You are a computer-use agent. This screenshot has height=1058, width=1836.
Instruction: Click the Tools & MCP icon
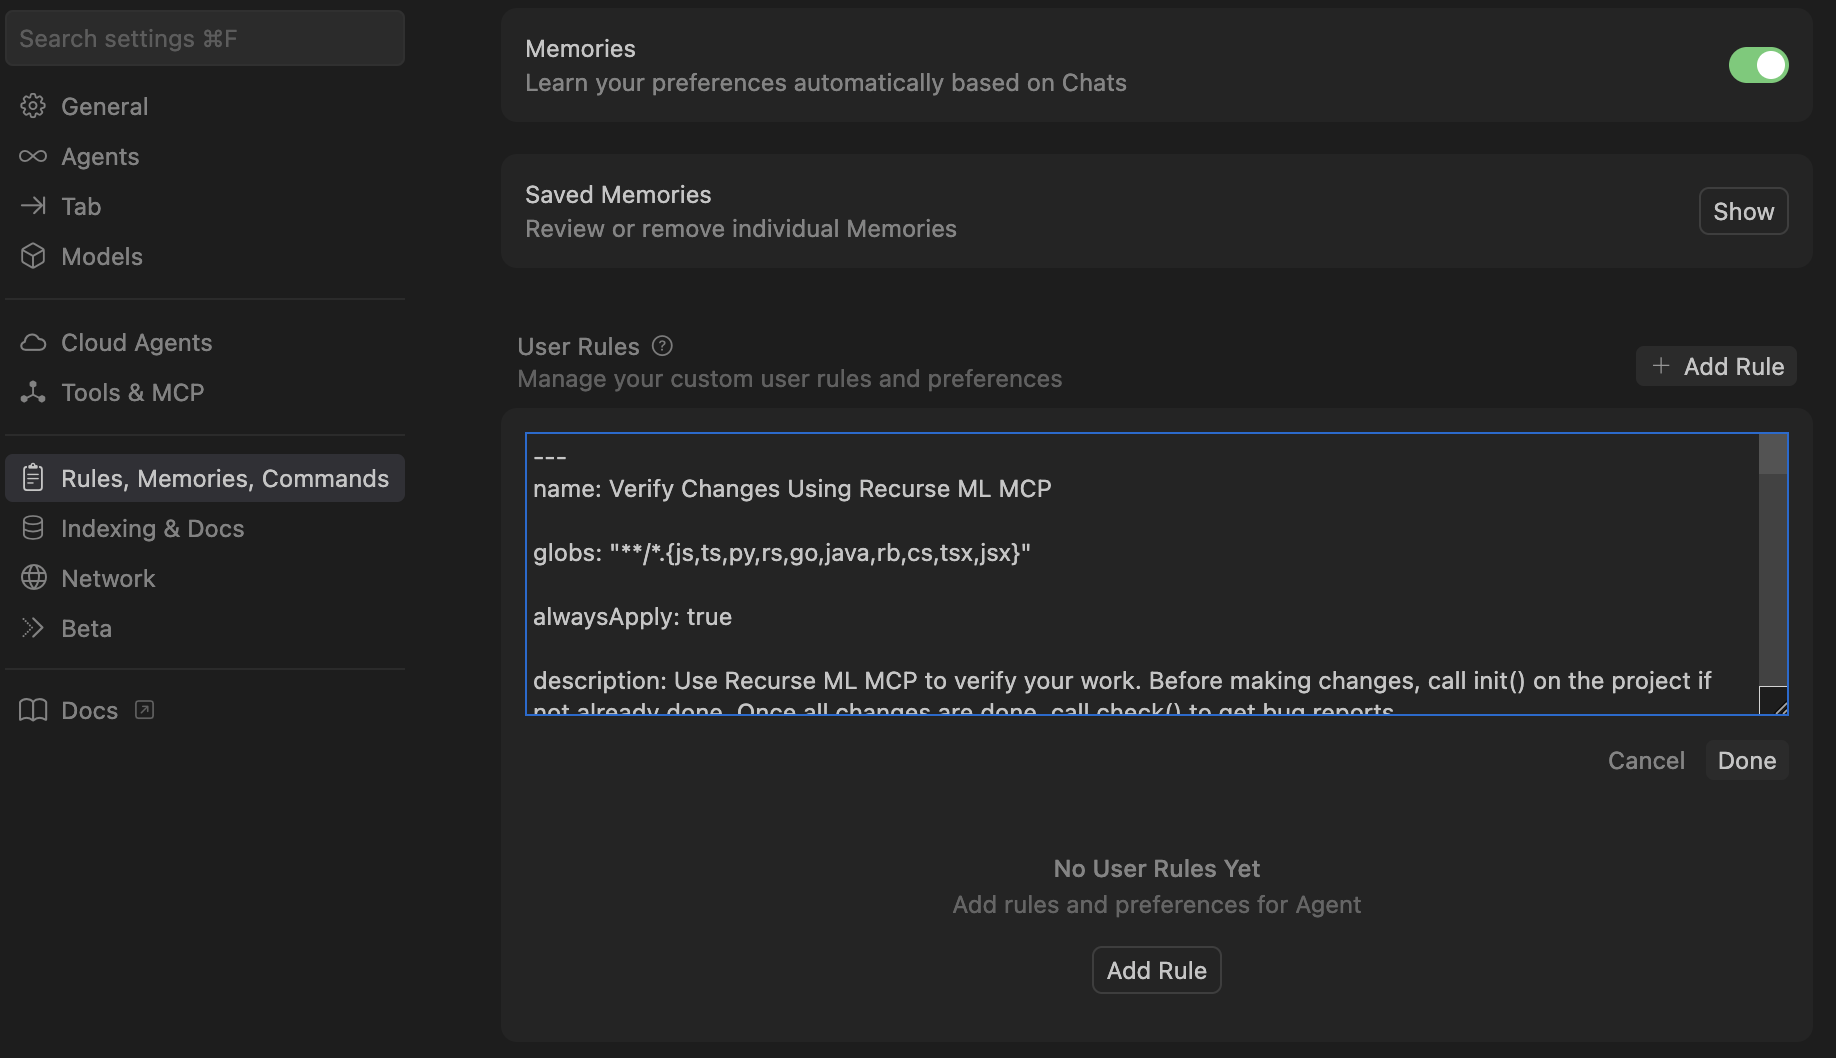(33, 392)
